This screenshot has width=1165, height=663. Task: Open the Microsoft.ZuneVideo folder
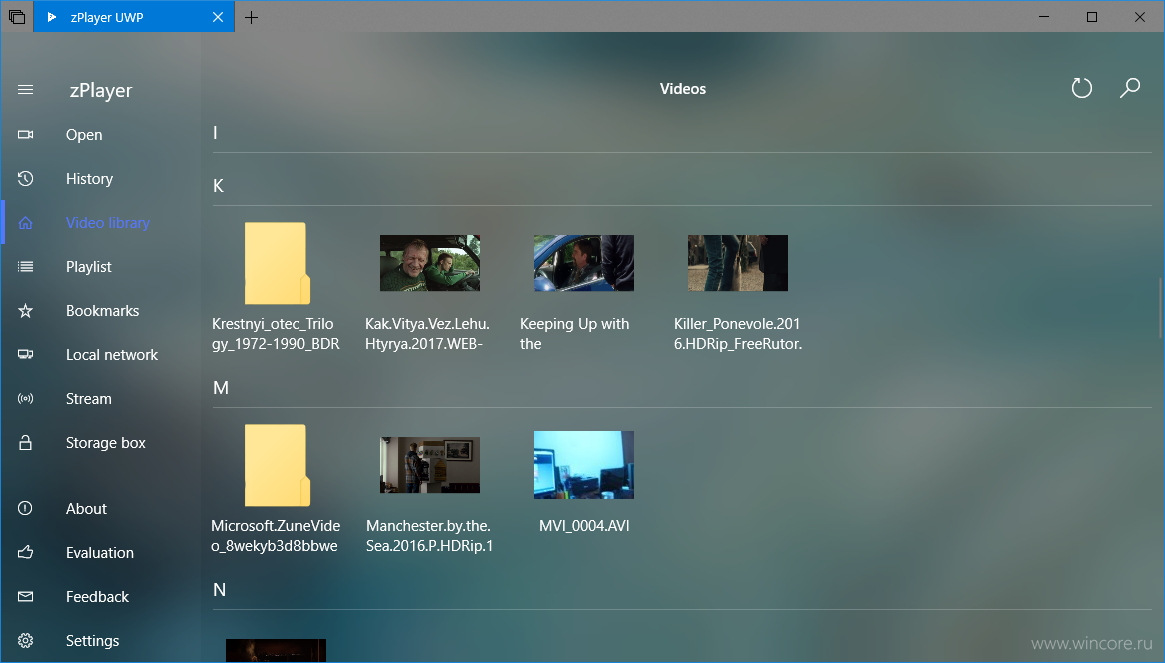pyautogui.click(x=276, y=465)
